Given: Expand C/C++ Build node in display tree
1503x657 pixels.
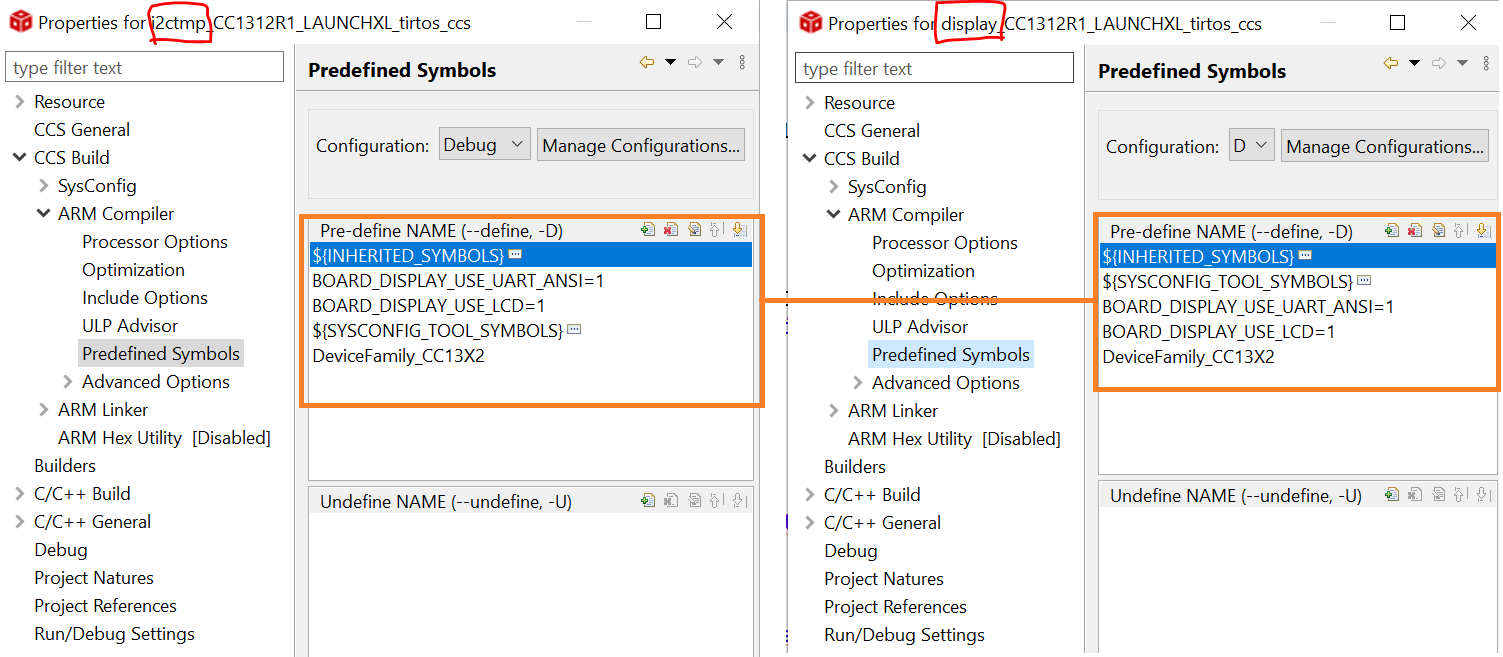Looking at the screenshot, I should click(810, 494).
